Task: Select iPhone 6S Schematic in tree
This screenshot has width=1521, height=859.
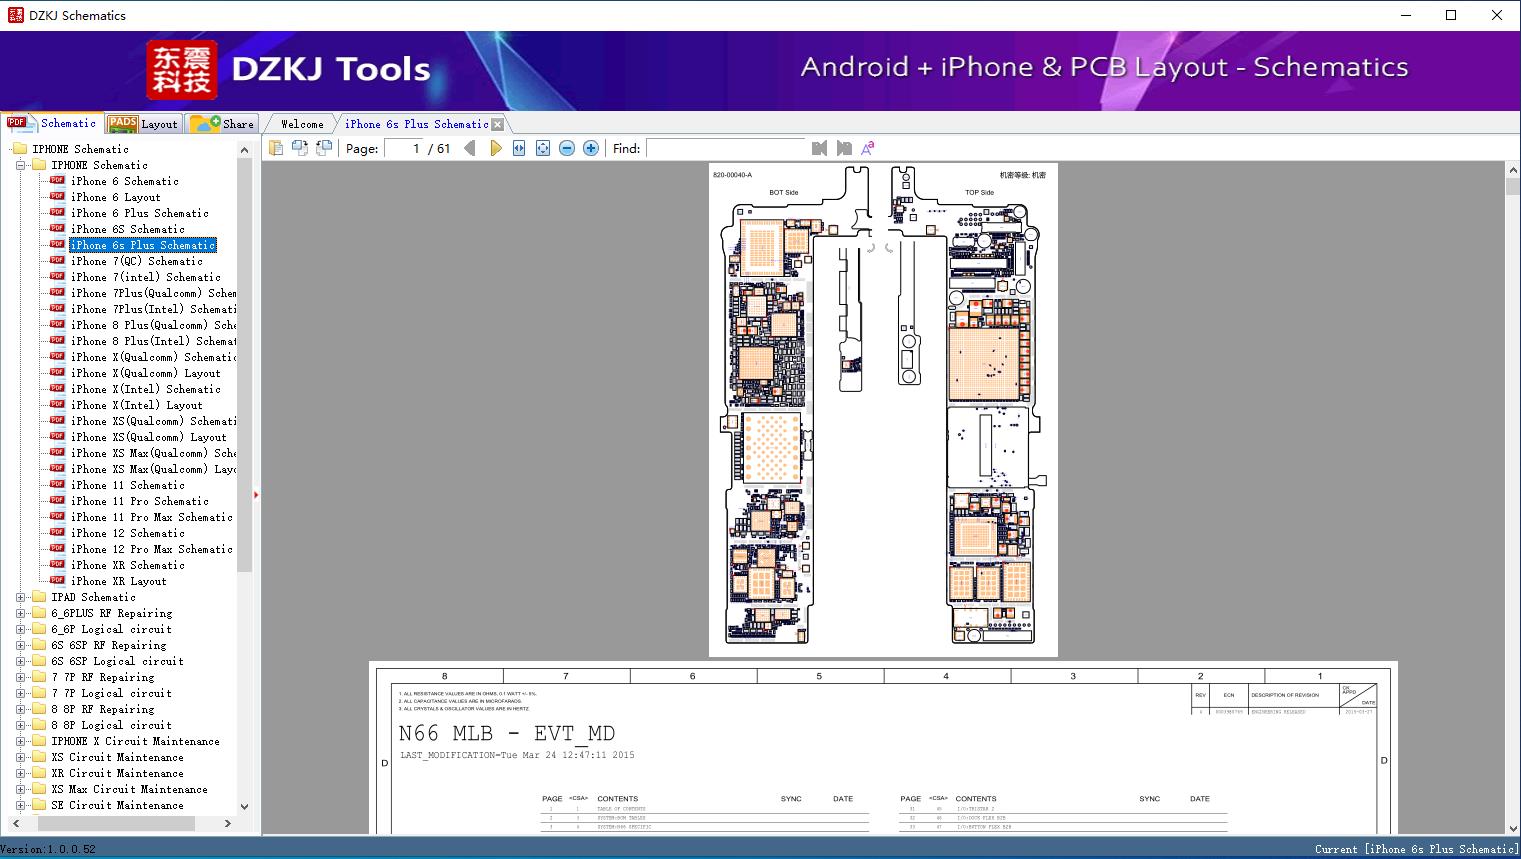Action: pos(128,229)
